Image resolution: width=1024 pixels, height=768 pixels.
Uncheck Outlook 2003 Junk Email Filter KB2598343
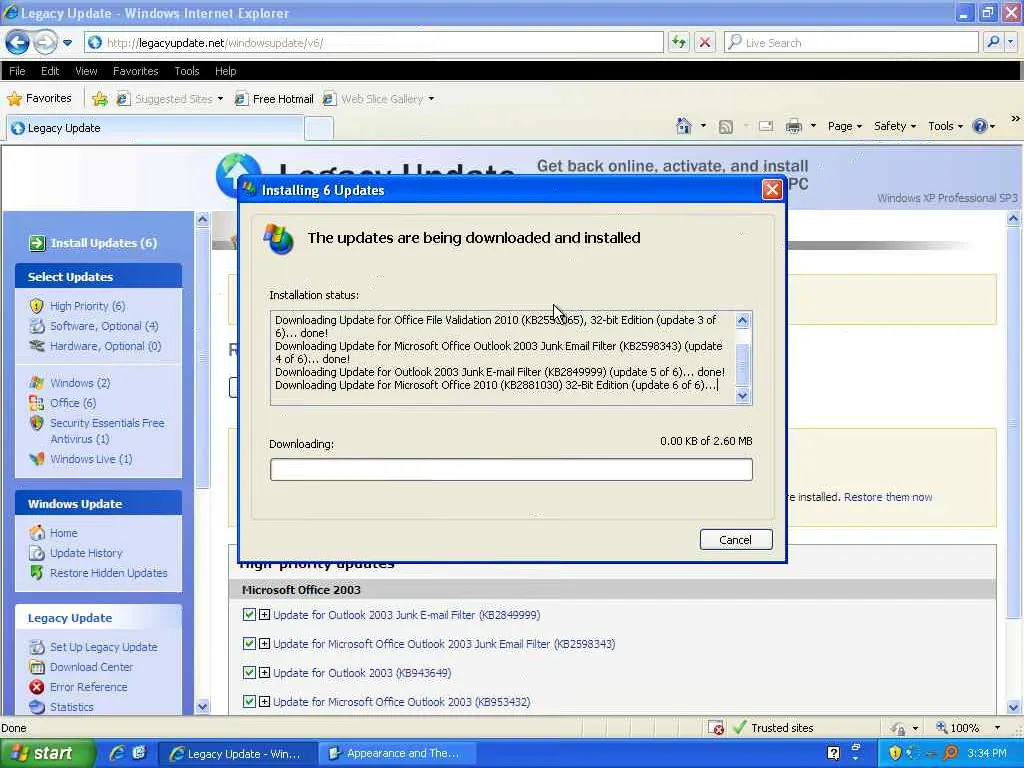(x=249, y=643)
